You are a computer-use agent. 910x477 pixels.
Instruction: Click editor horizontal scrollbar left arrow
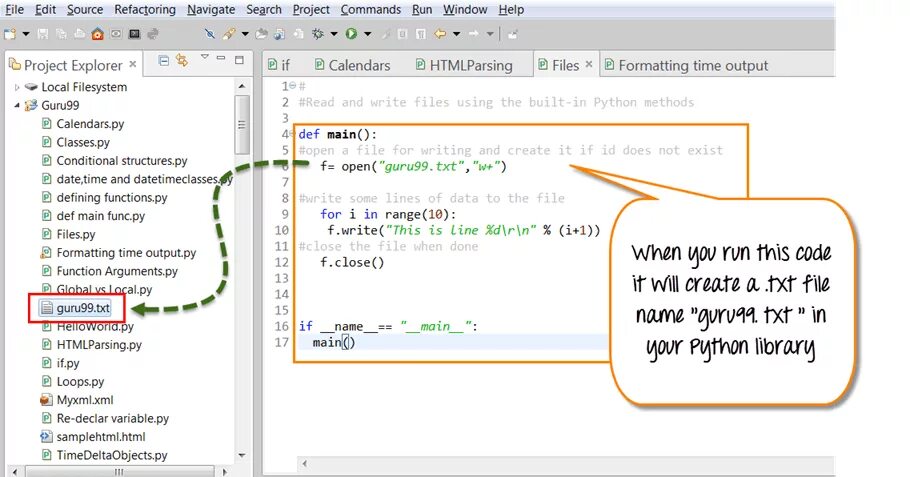(304, 464)
